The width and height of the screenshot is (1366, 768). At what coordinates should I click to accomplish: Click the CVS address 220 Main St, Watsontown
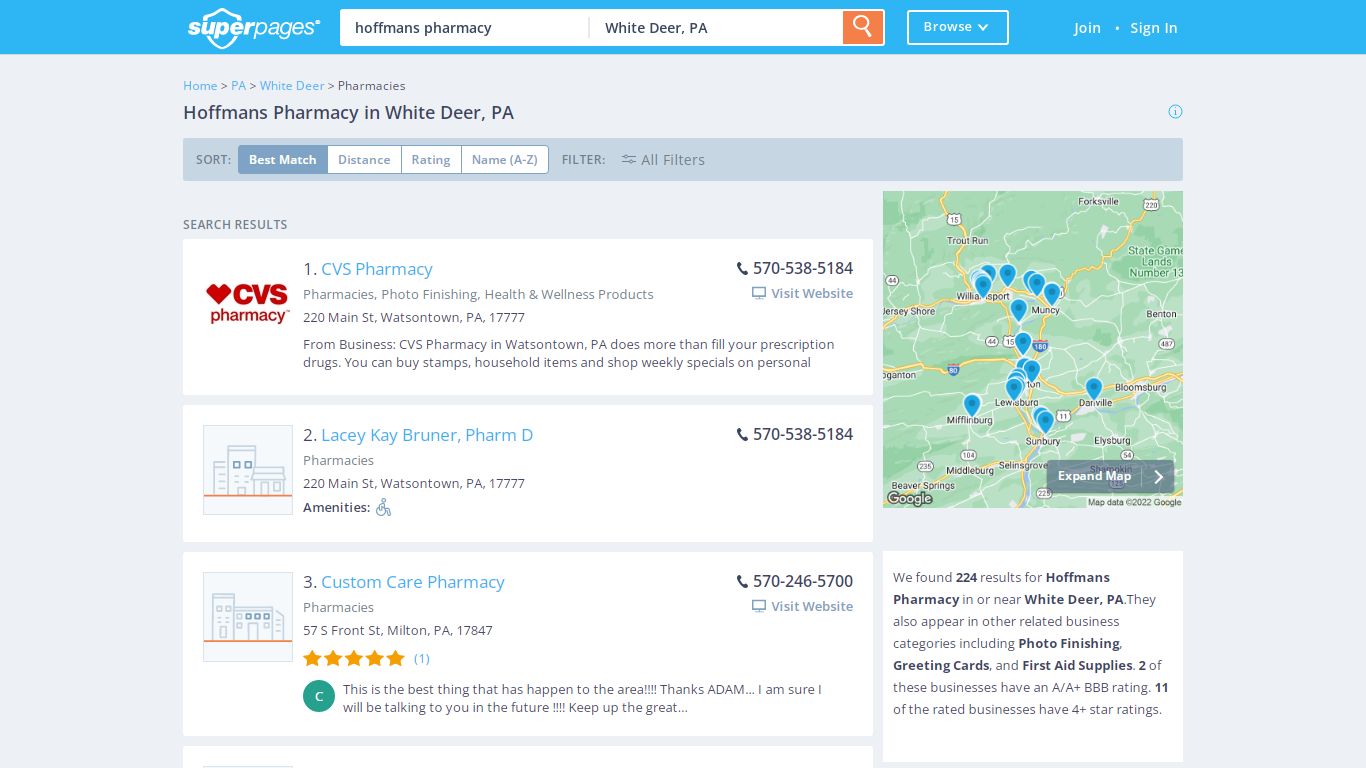[x=414, y=318]
